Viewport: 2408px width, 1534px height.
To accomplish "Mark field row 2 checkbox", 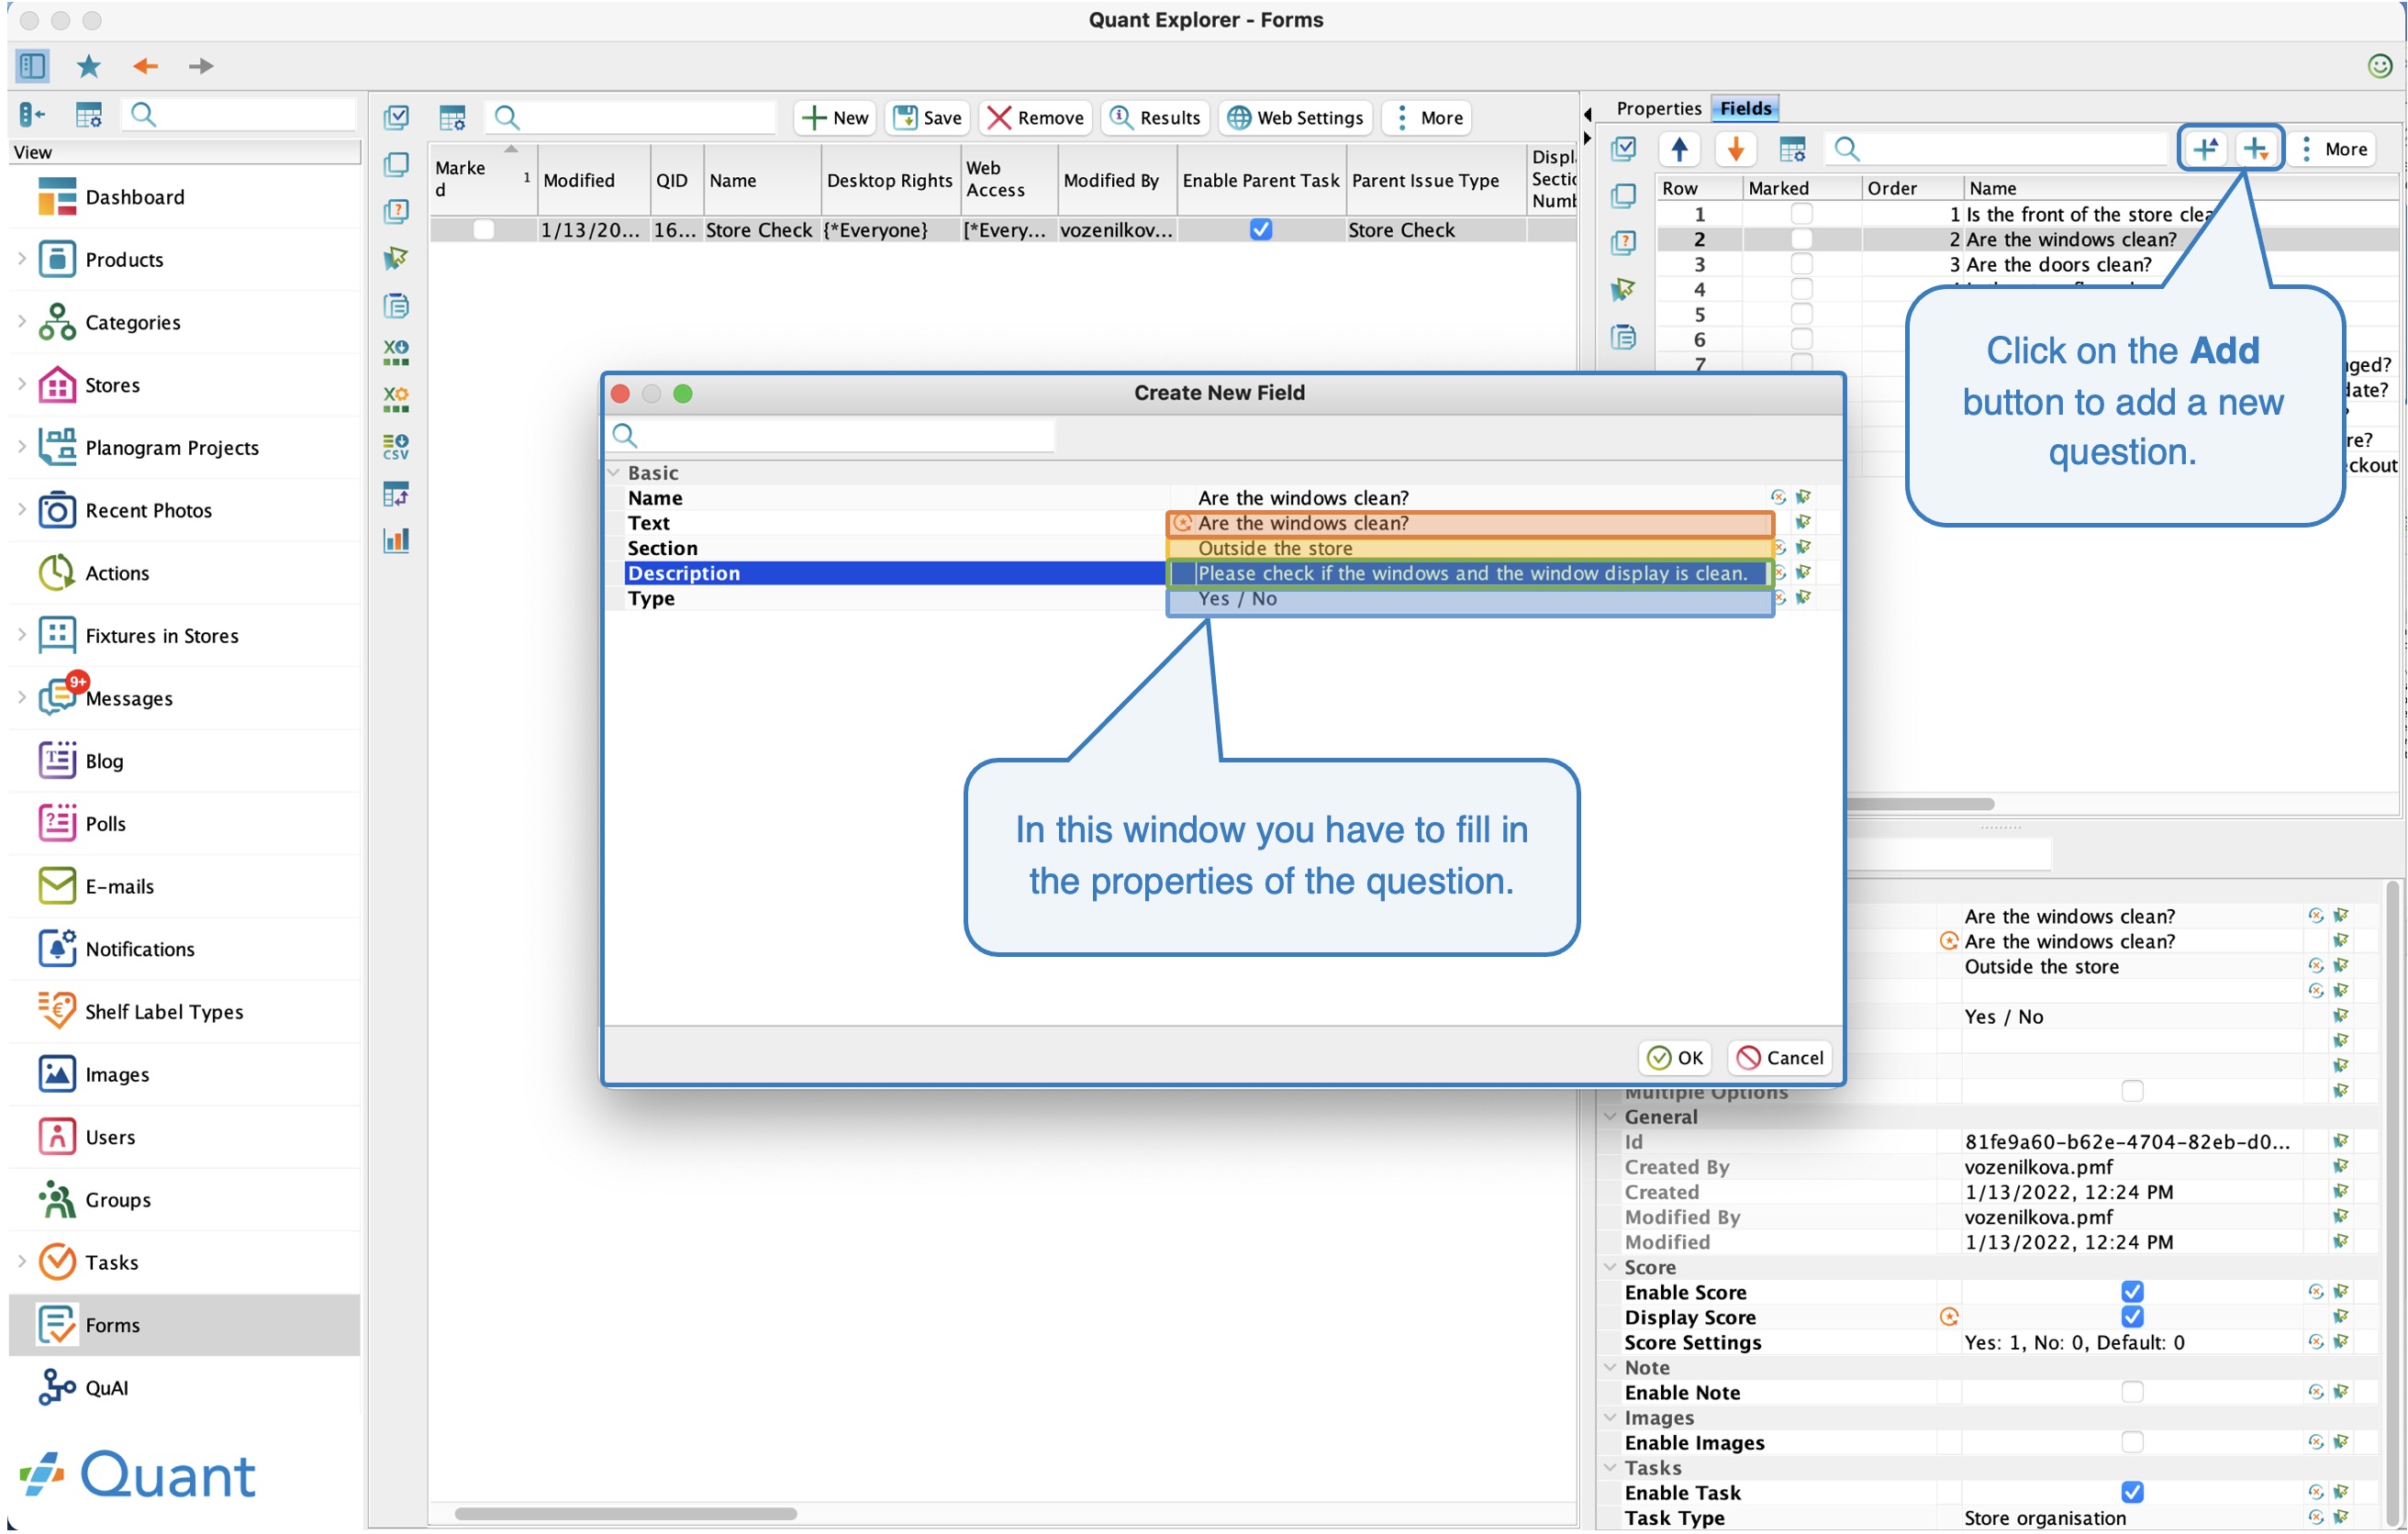I will click(x=1801, y=239).
